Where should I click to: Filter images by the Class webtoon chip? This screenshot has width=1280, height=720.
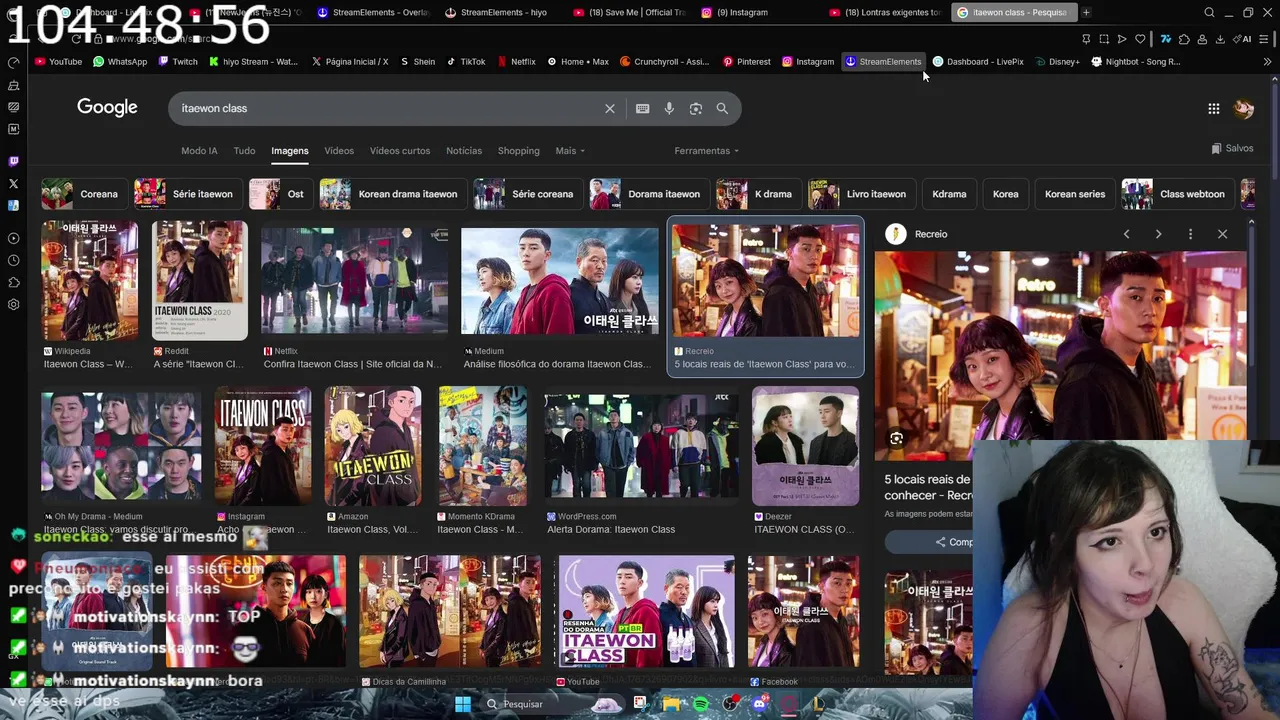(1178, 194)
